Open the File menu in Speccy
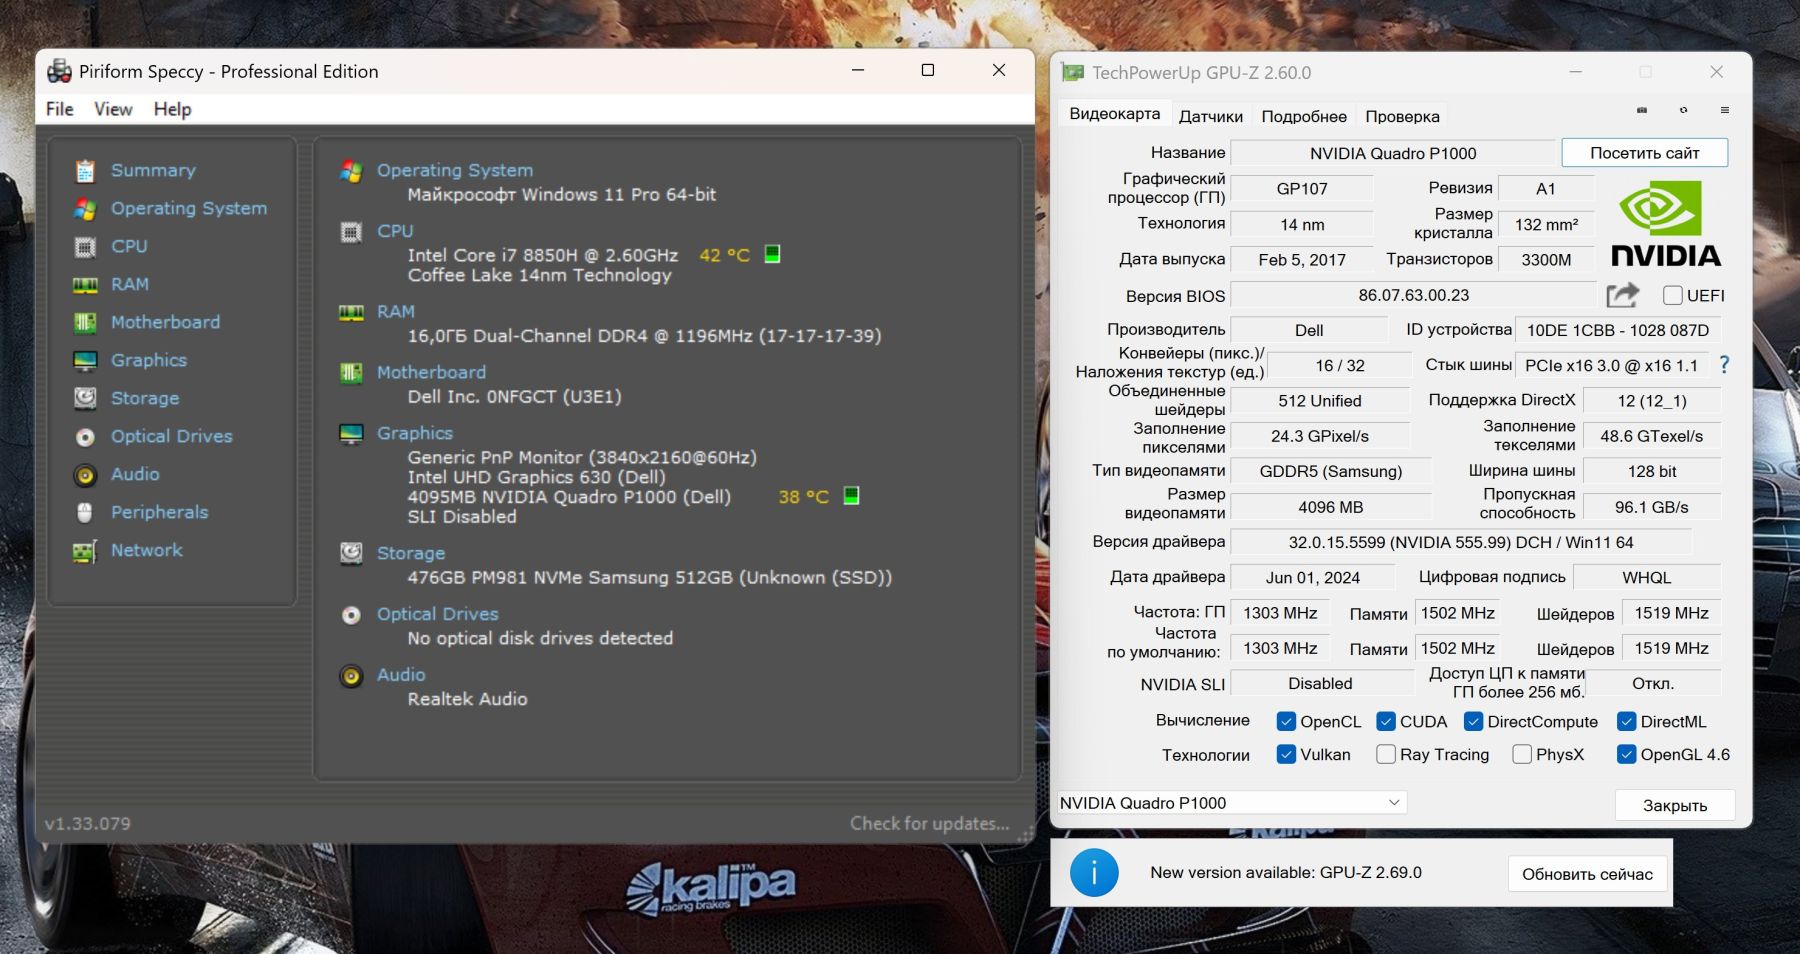1800x954 pixels. point(60,109)
